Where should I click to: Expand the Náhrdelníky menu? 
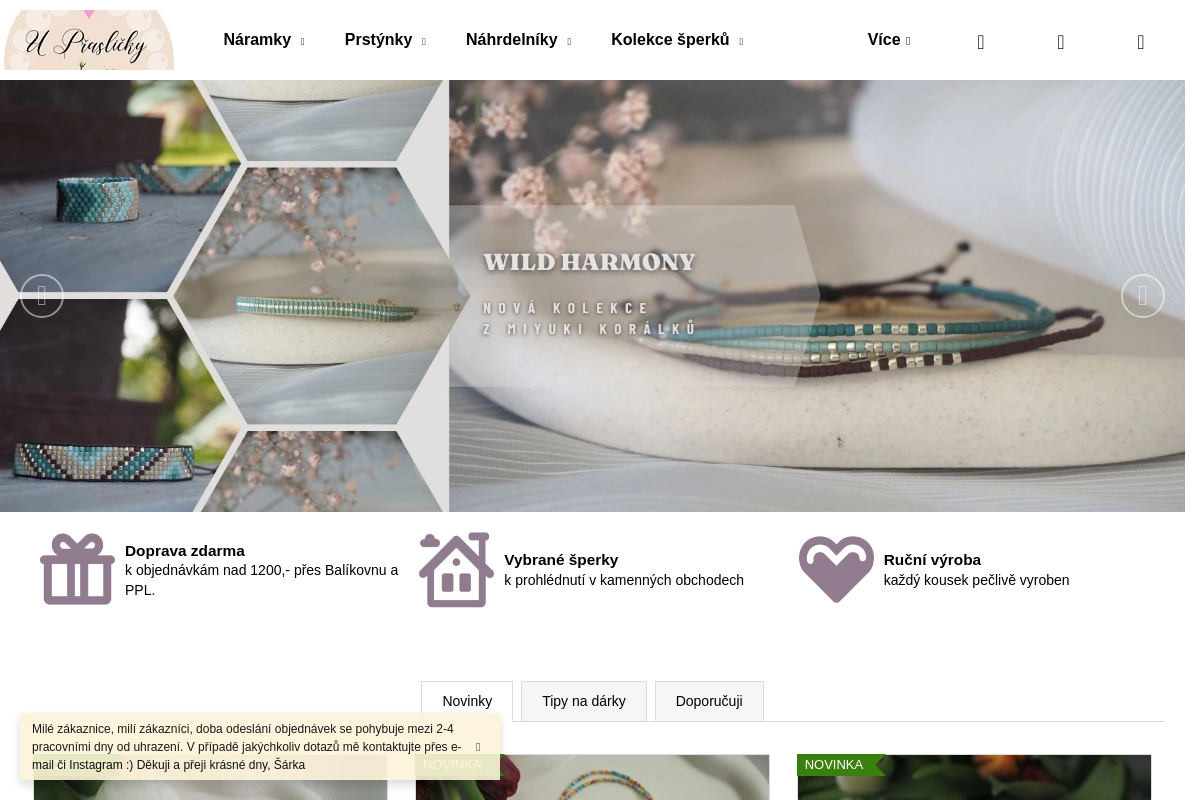point(518,40)
